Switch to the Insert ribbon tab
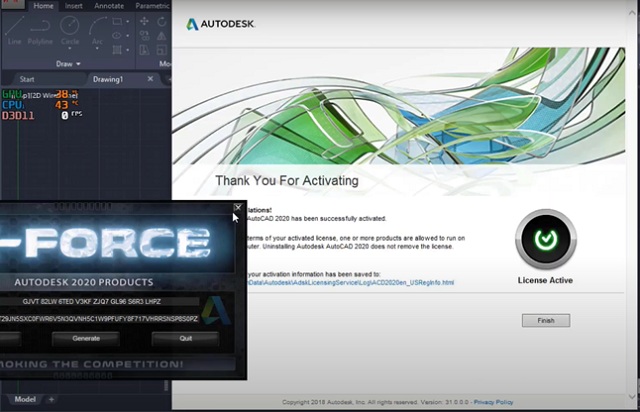The width and height of the screenshot is (640, 412). pos(73,6)
